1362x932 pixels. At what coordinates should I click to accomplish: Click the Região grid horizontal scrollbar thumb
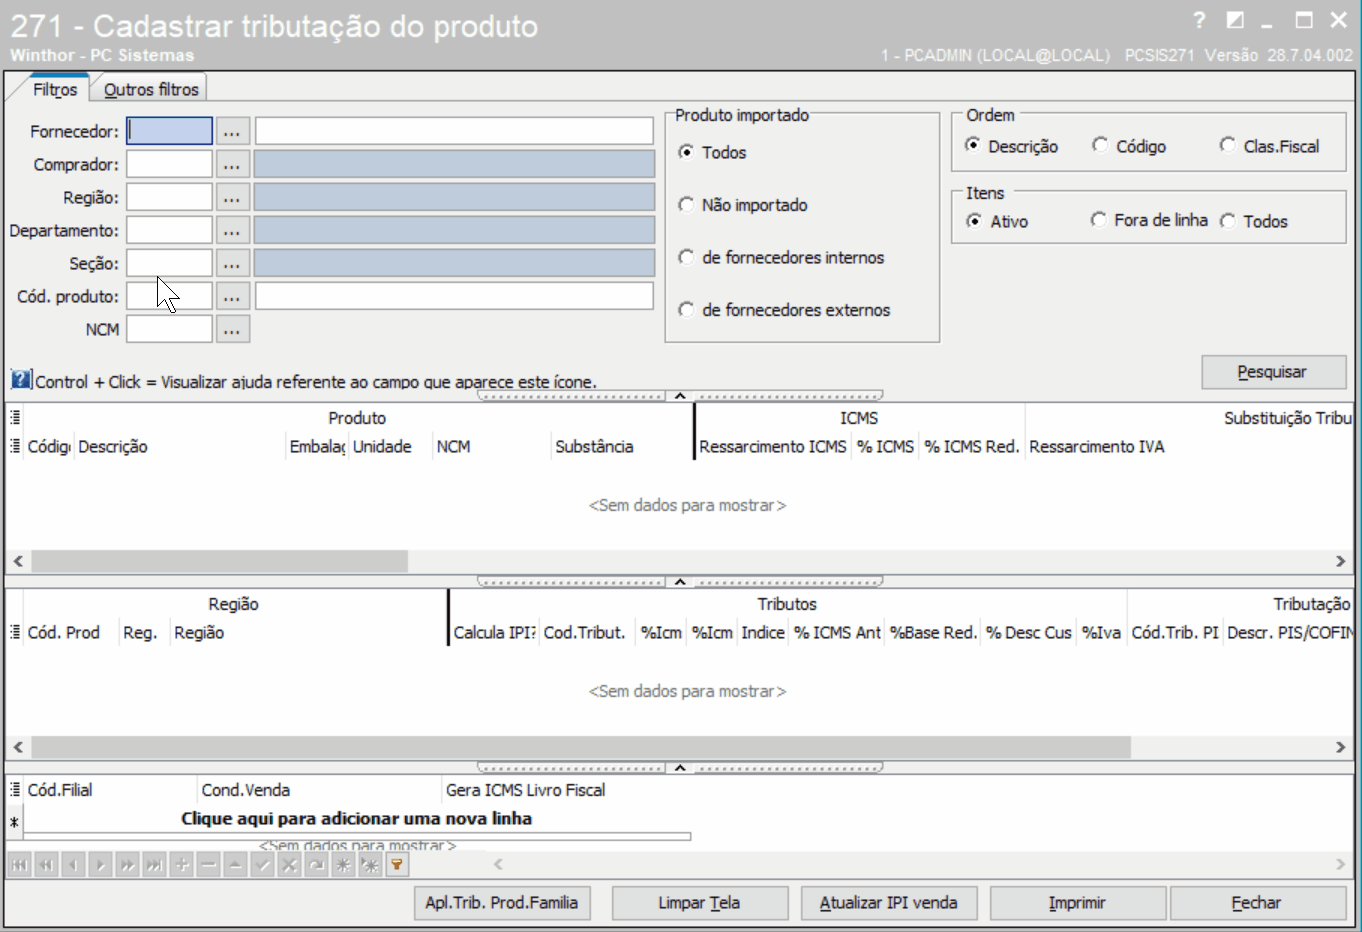(x=581, y=747)
